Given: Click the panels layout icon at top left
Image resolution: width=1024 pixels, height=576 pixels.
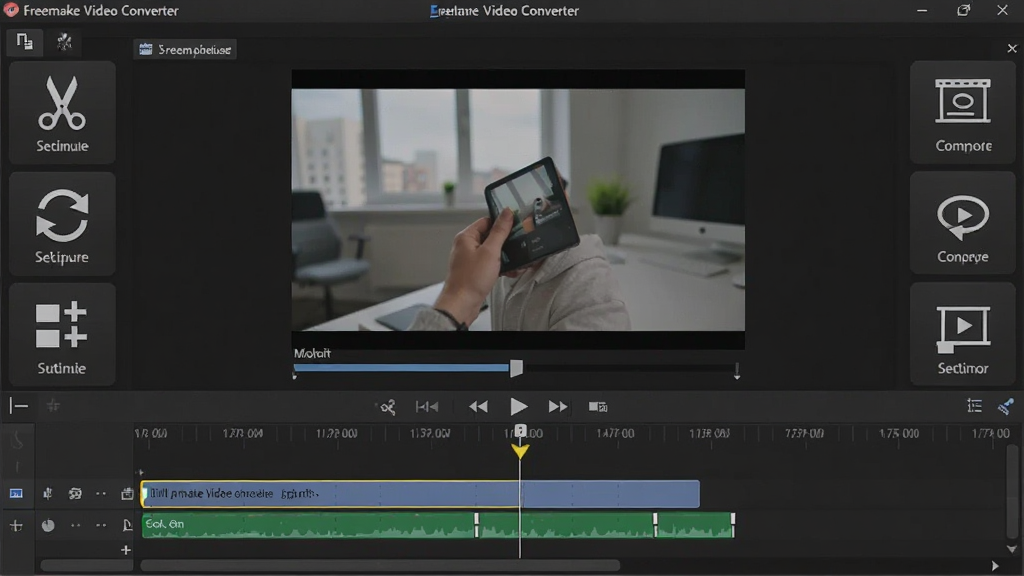Looking at the screenshot, I should (25, 42).
